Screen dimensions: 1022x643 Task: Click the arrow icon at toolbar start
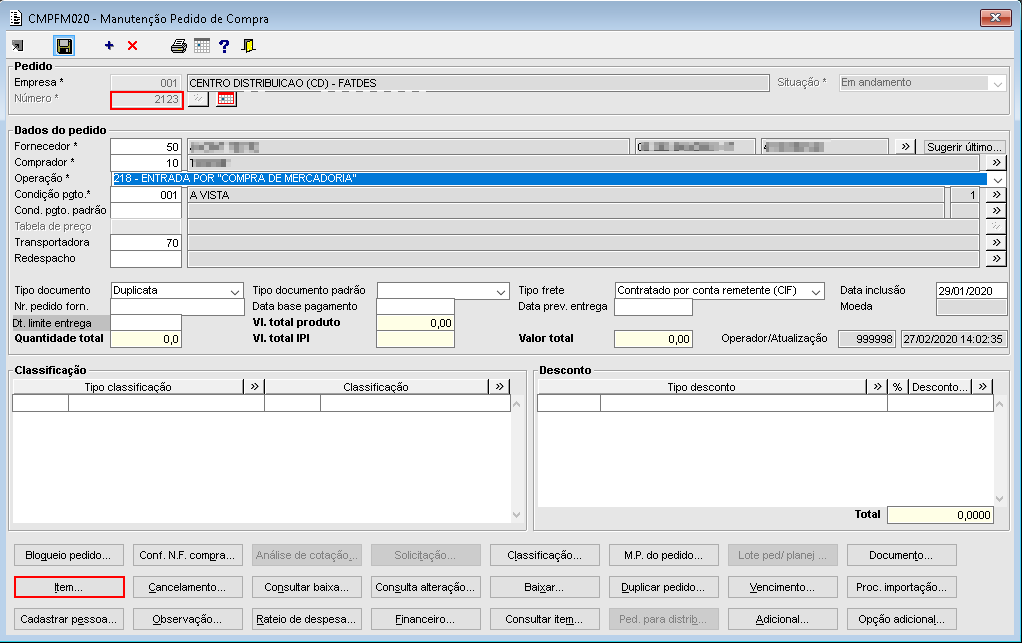18,46
